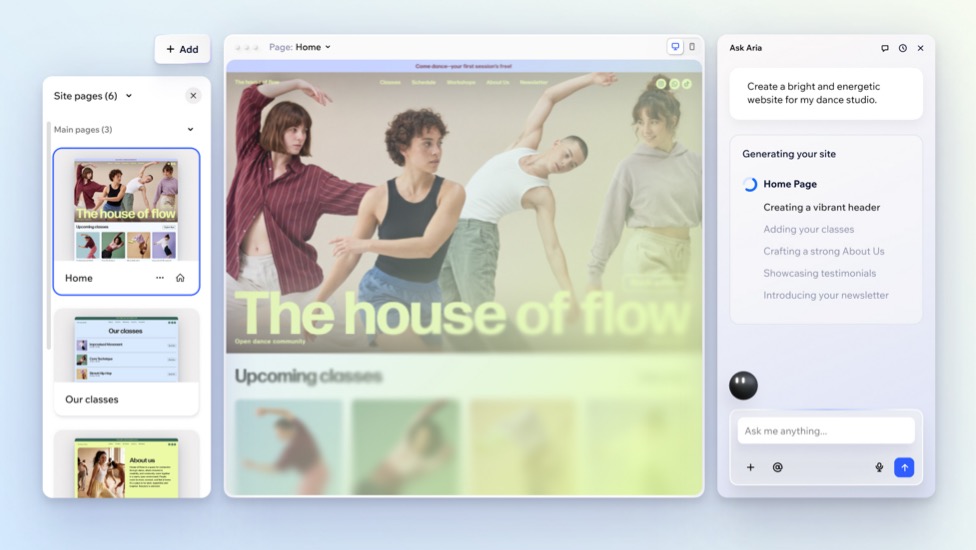The height and width of the screenshot is (550, 976).
Task: Click the Classes nav link in site header
Action: [390, 82]
